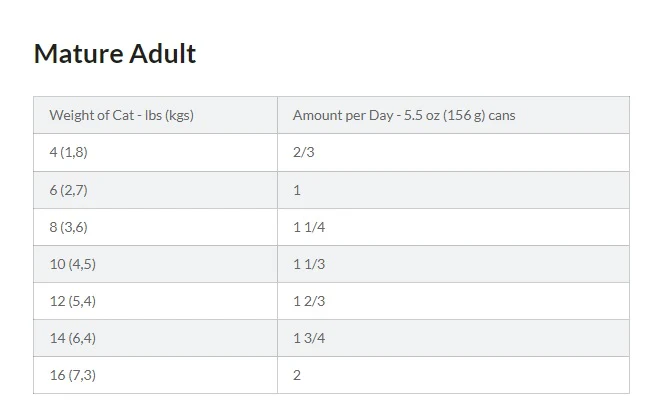Screen dimensions: 654x414
Task: Click the 2/3 amount cell
Action: pyautogui.click(x=453, y=152)
